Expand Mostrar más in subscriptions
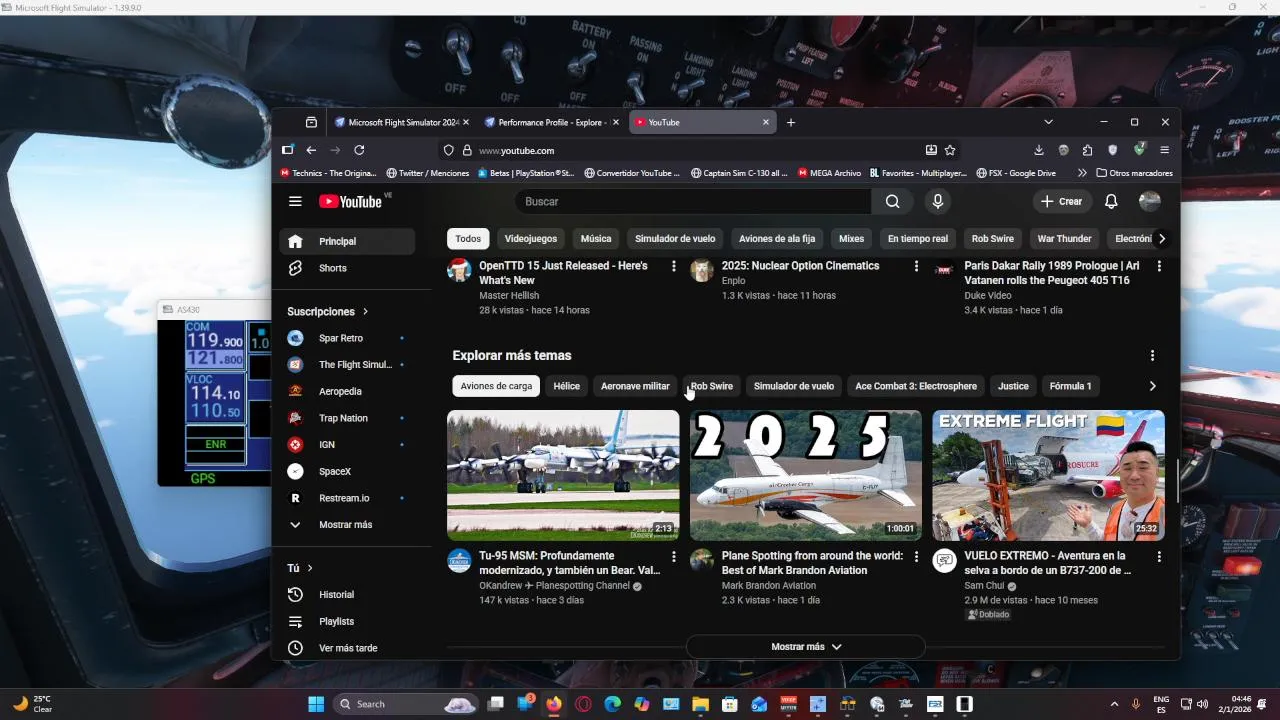The image size is (1280, 720). coord(346,524)
